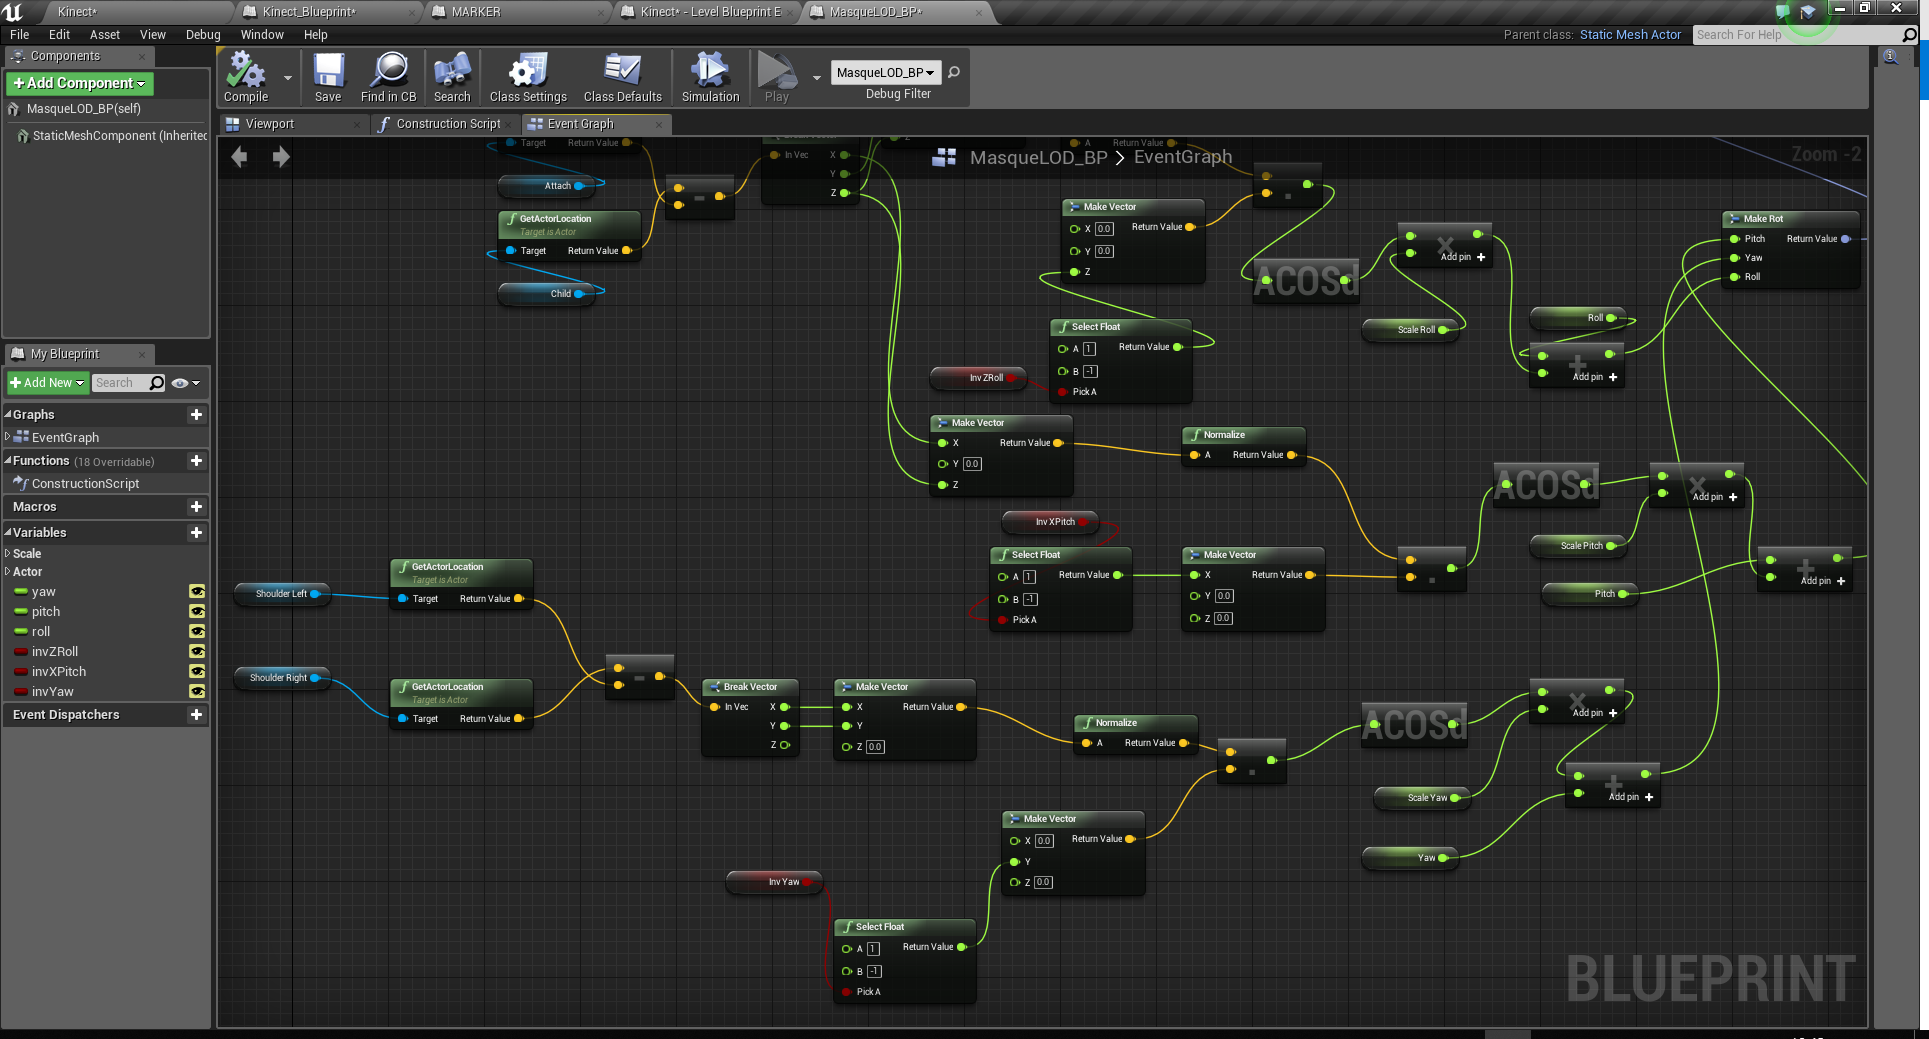This screenshot has height=1039, width=1929.
Task: Add pin on Make Rot adjacent add node
Action: [1595, 377]
